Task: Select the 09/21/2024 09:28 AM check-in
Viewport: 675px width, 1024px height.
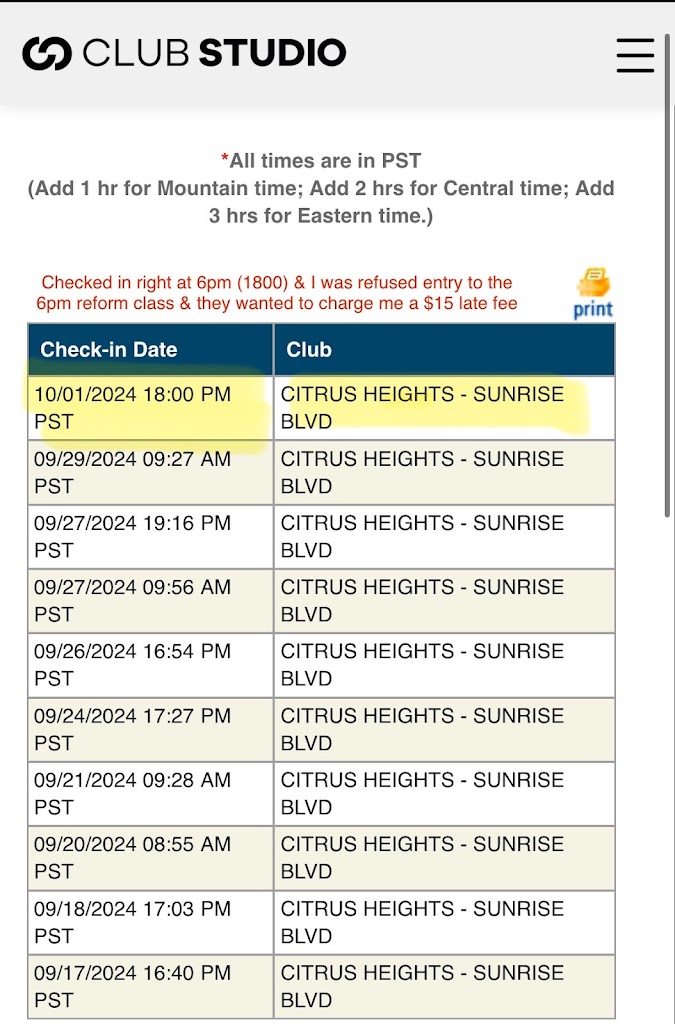Action: click(132, 793)
